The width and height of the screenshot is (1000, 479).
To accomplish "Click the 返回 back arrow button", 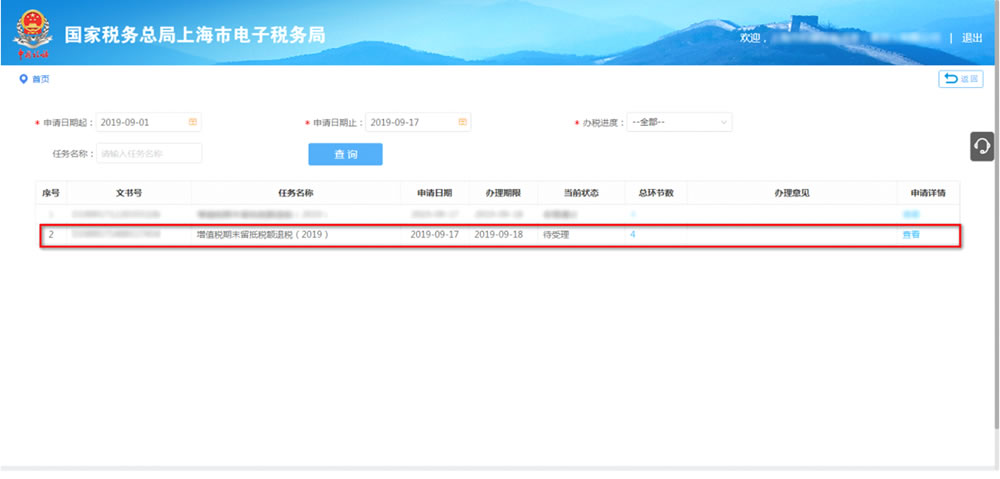I will [960, 79].
